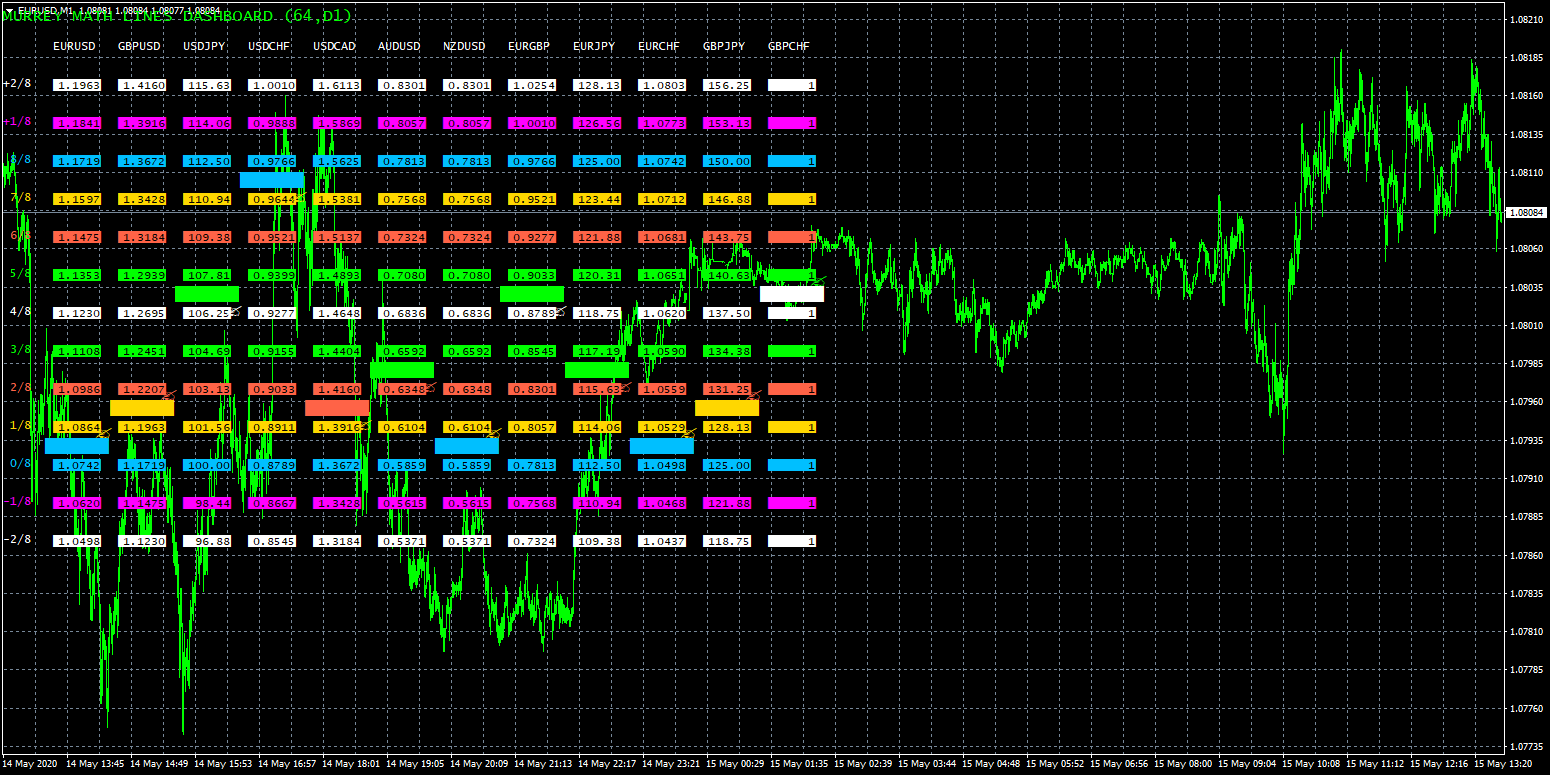The height and width of the screenshot is (775, 1550).
Task: Click the arrow marker beside GBPUSD 1.2207
Action: pyautogui.click(x=170, y=395)
